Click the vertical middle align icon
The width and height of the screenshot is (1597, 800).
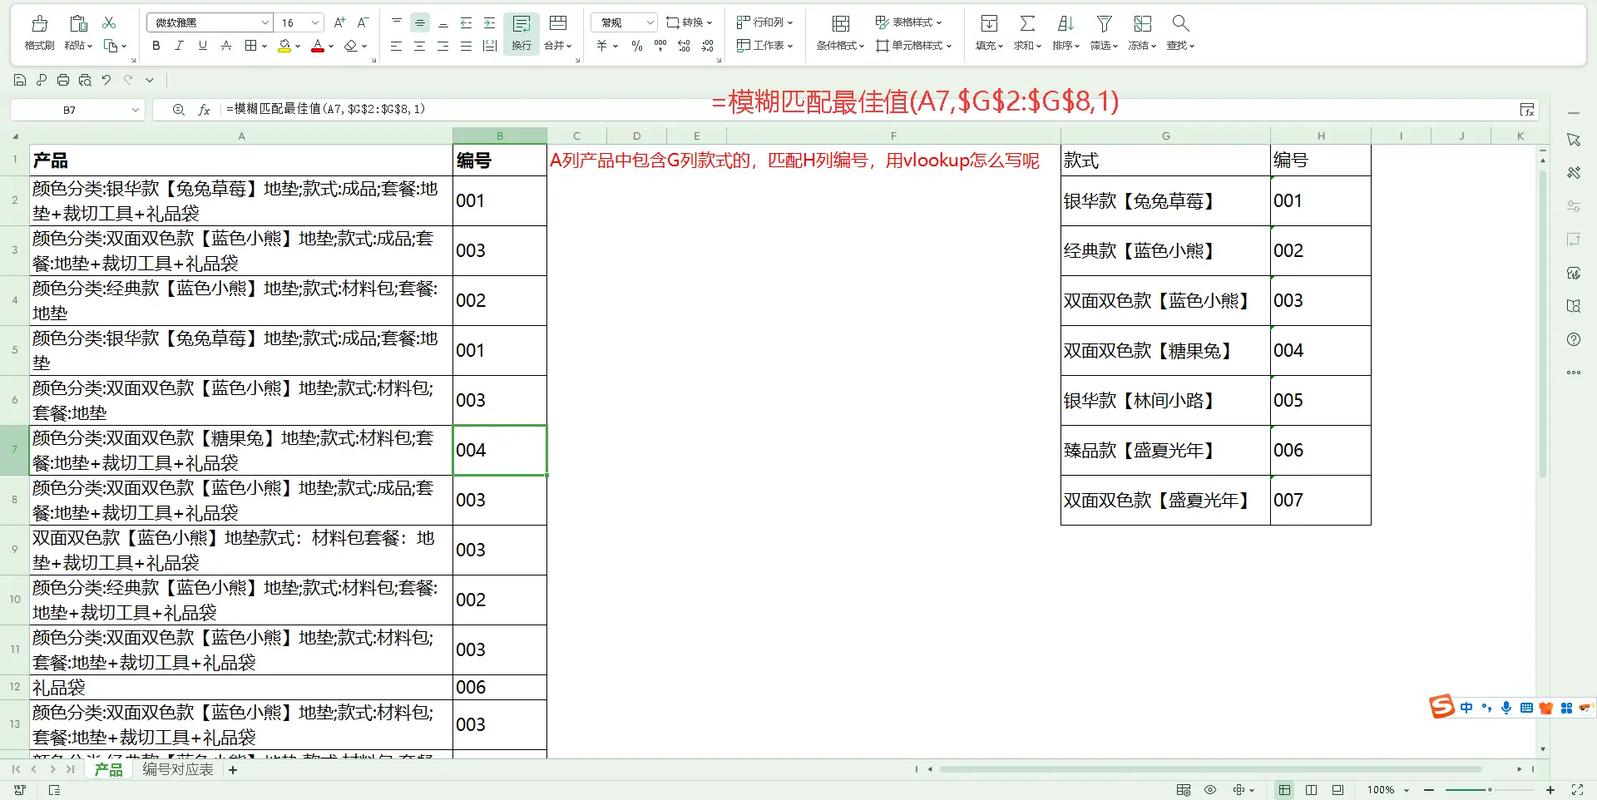click(x=420, y=22)
